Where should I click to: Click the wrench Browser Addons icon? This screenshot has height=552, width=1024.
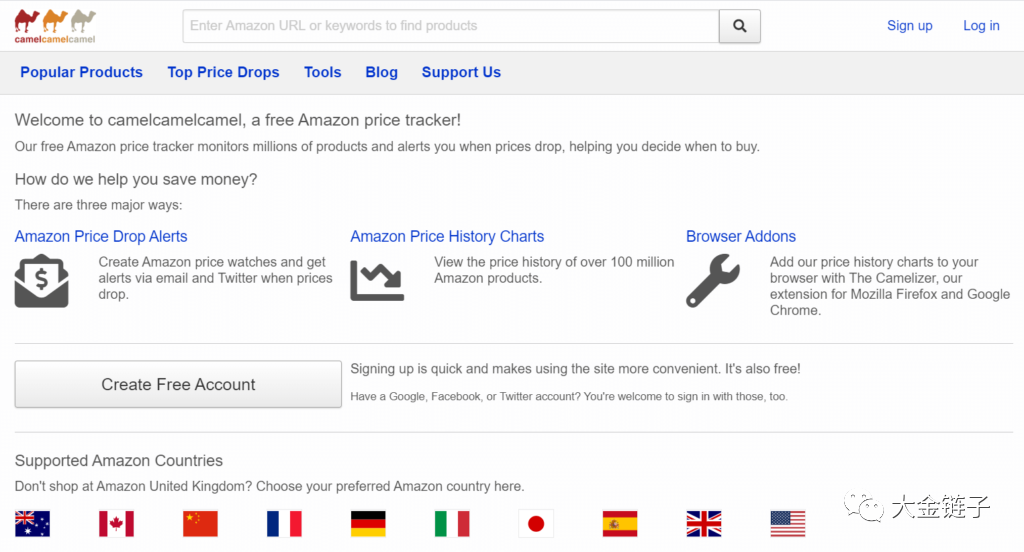coord(713,281)
